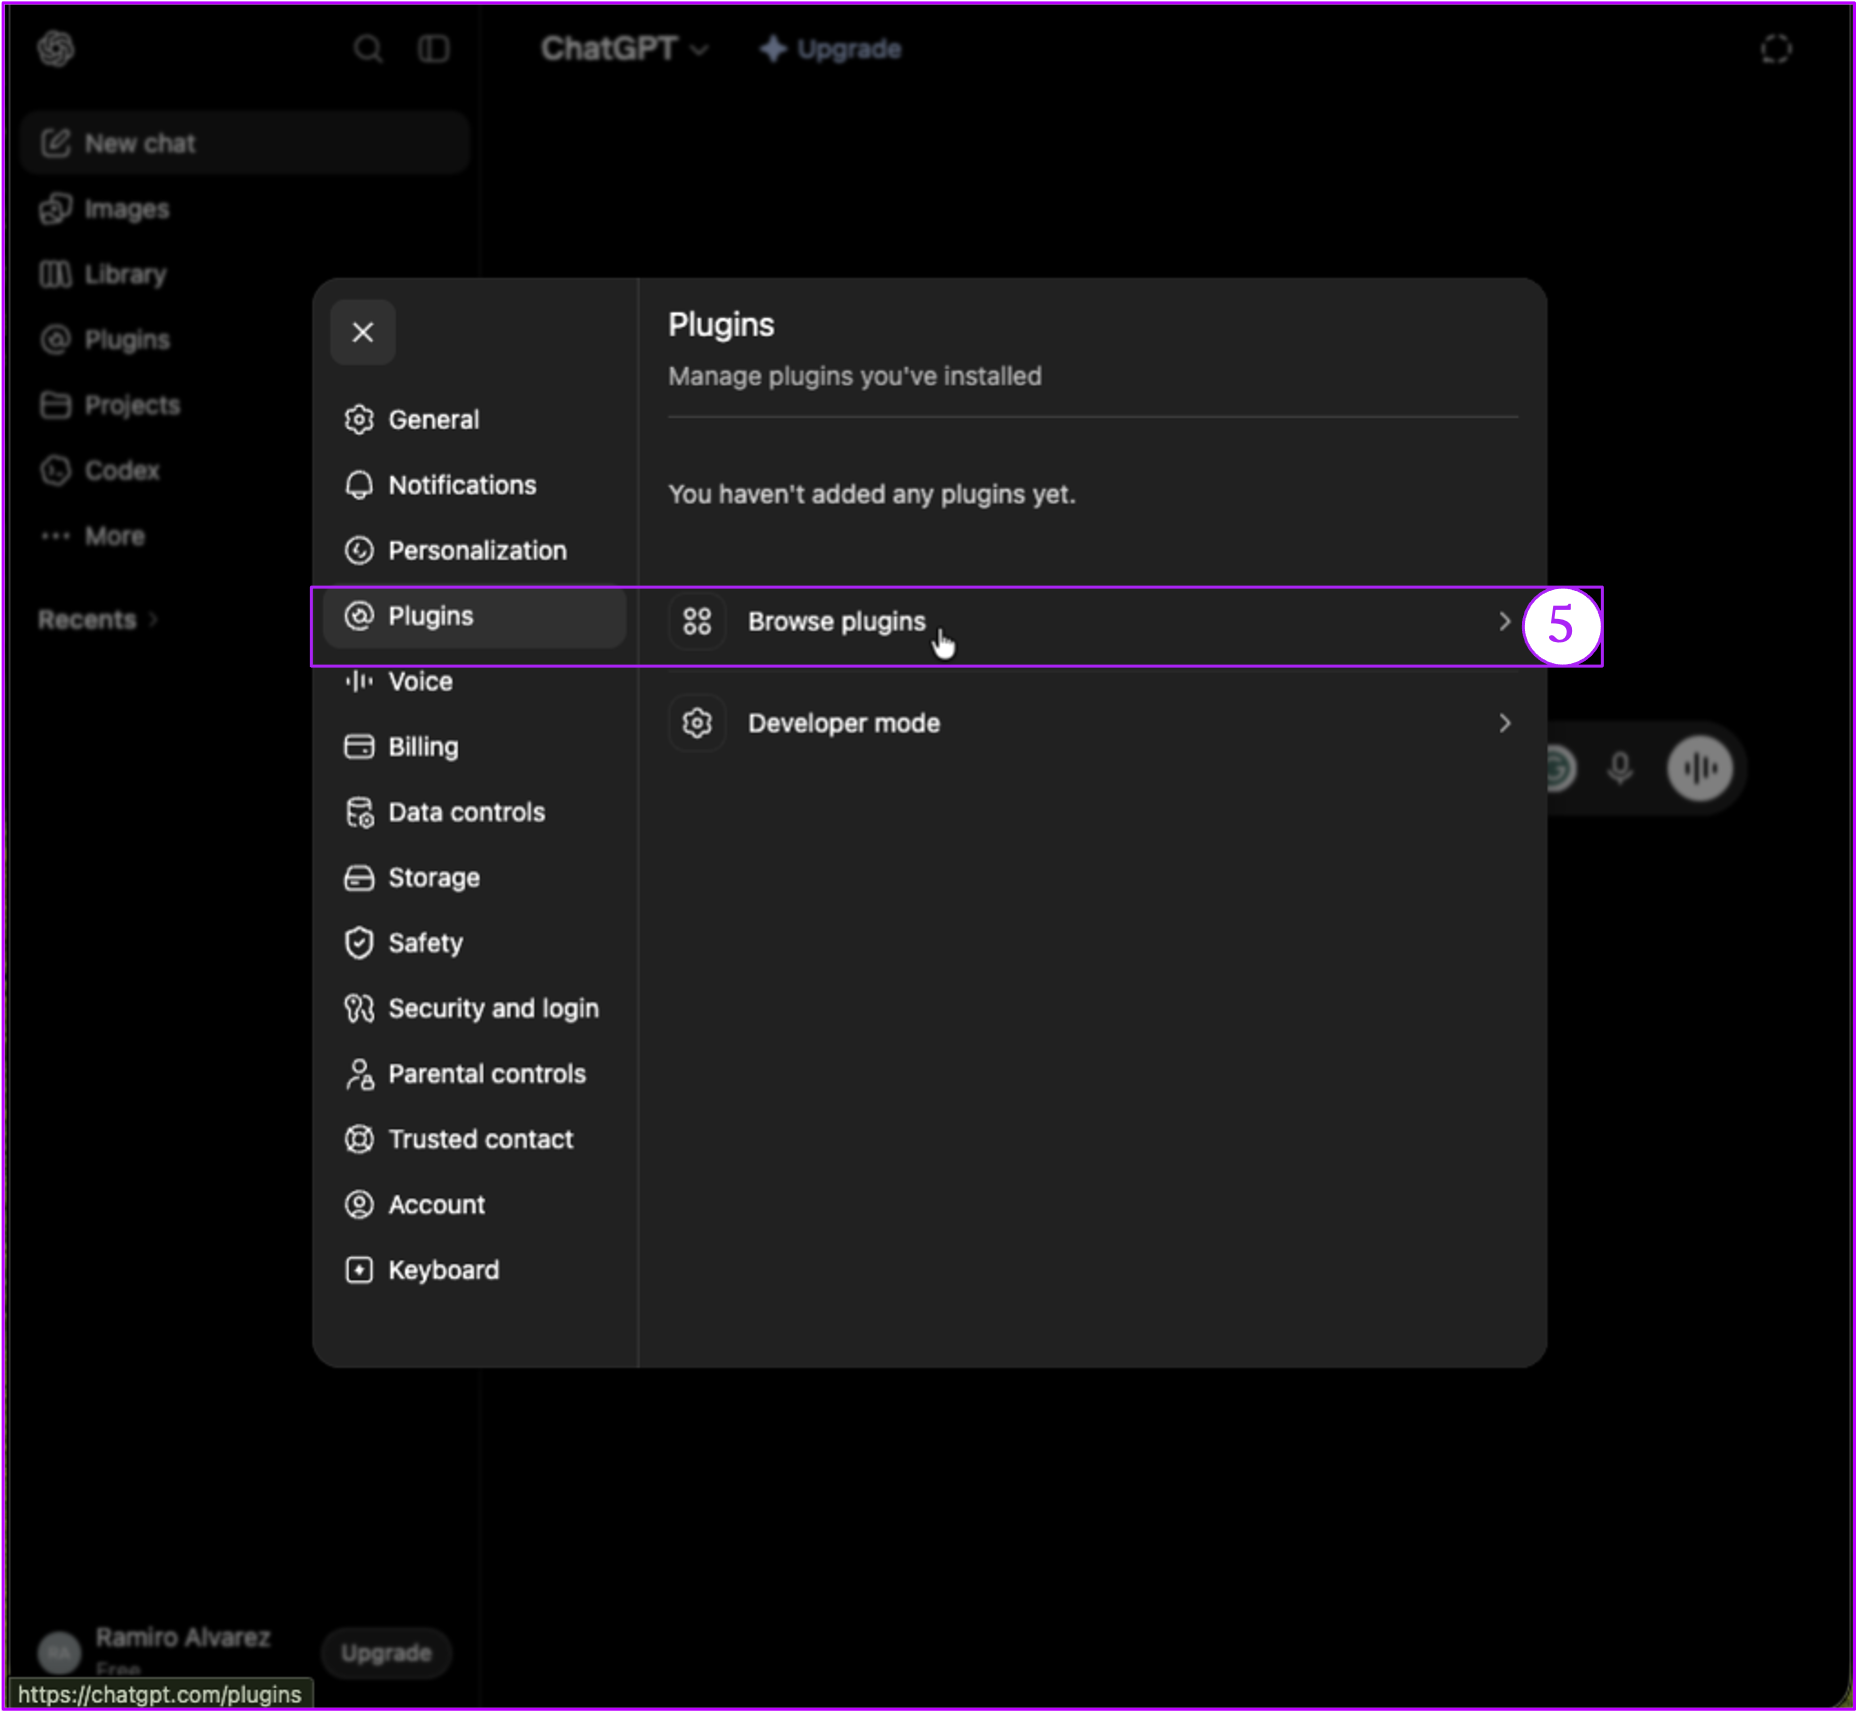Click the Parental controls person icon
Viewport: 1860px width, 1714px height.
(359, 1074)
